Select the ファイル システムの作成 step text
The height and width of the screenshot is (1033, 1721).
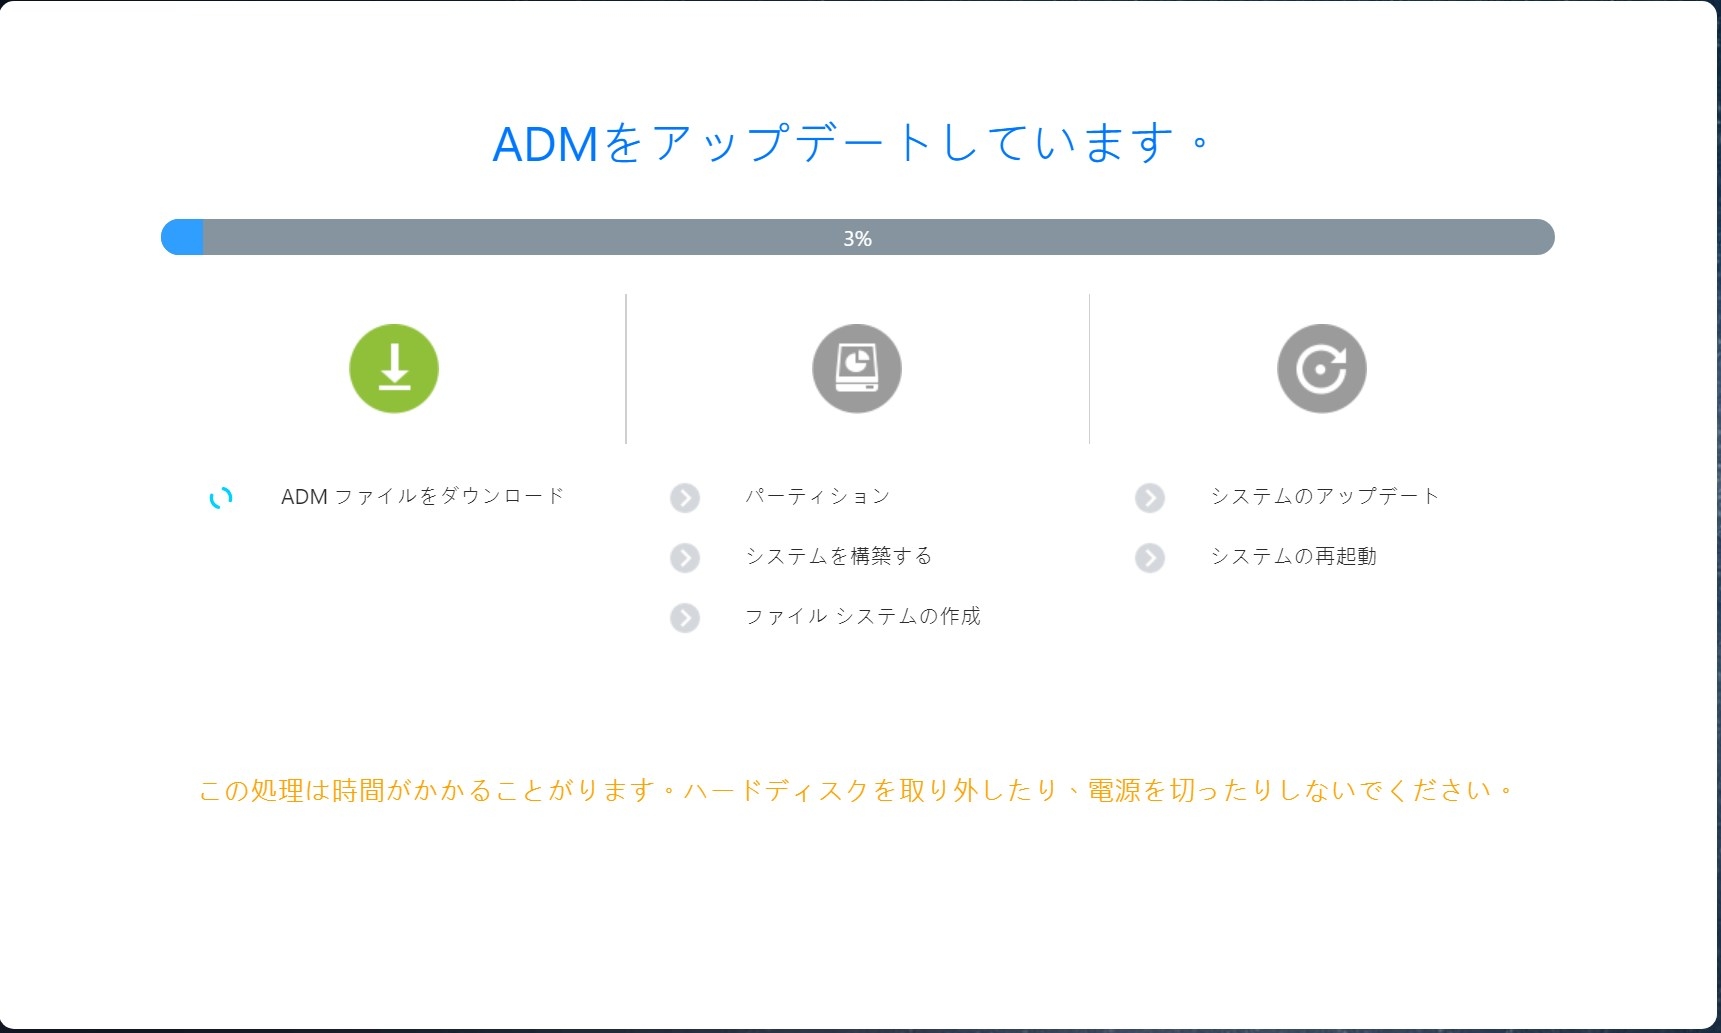862,616
